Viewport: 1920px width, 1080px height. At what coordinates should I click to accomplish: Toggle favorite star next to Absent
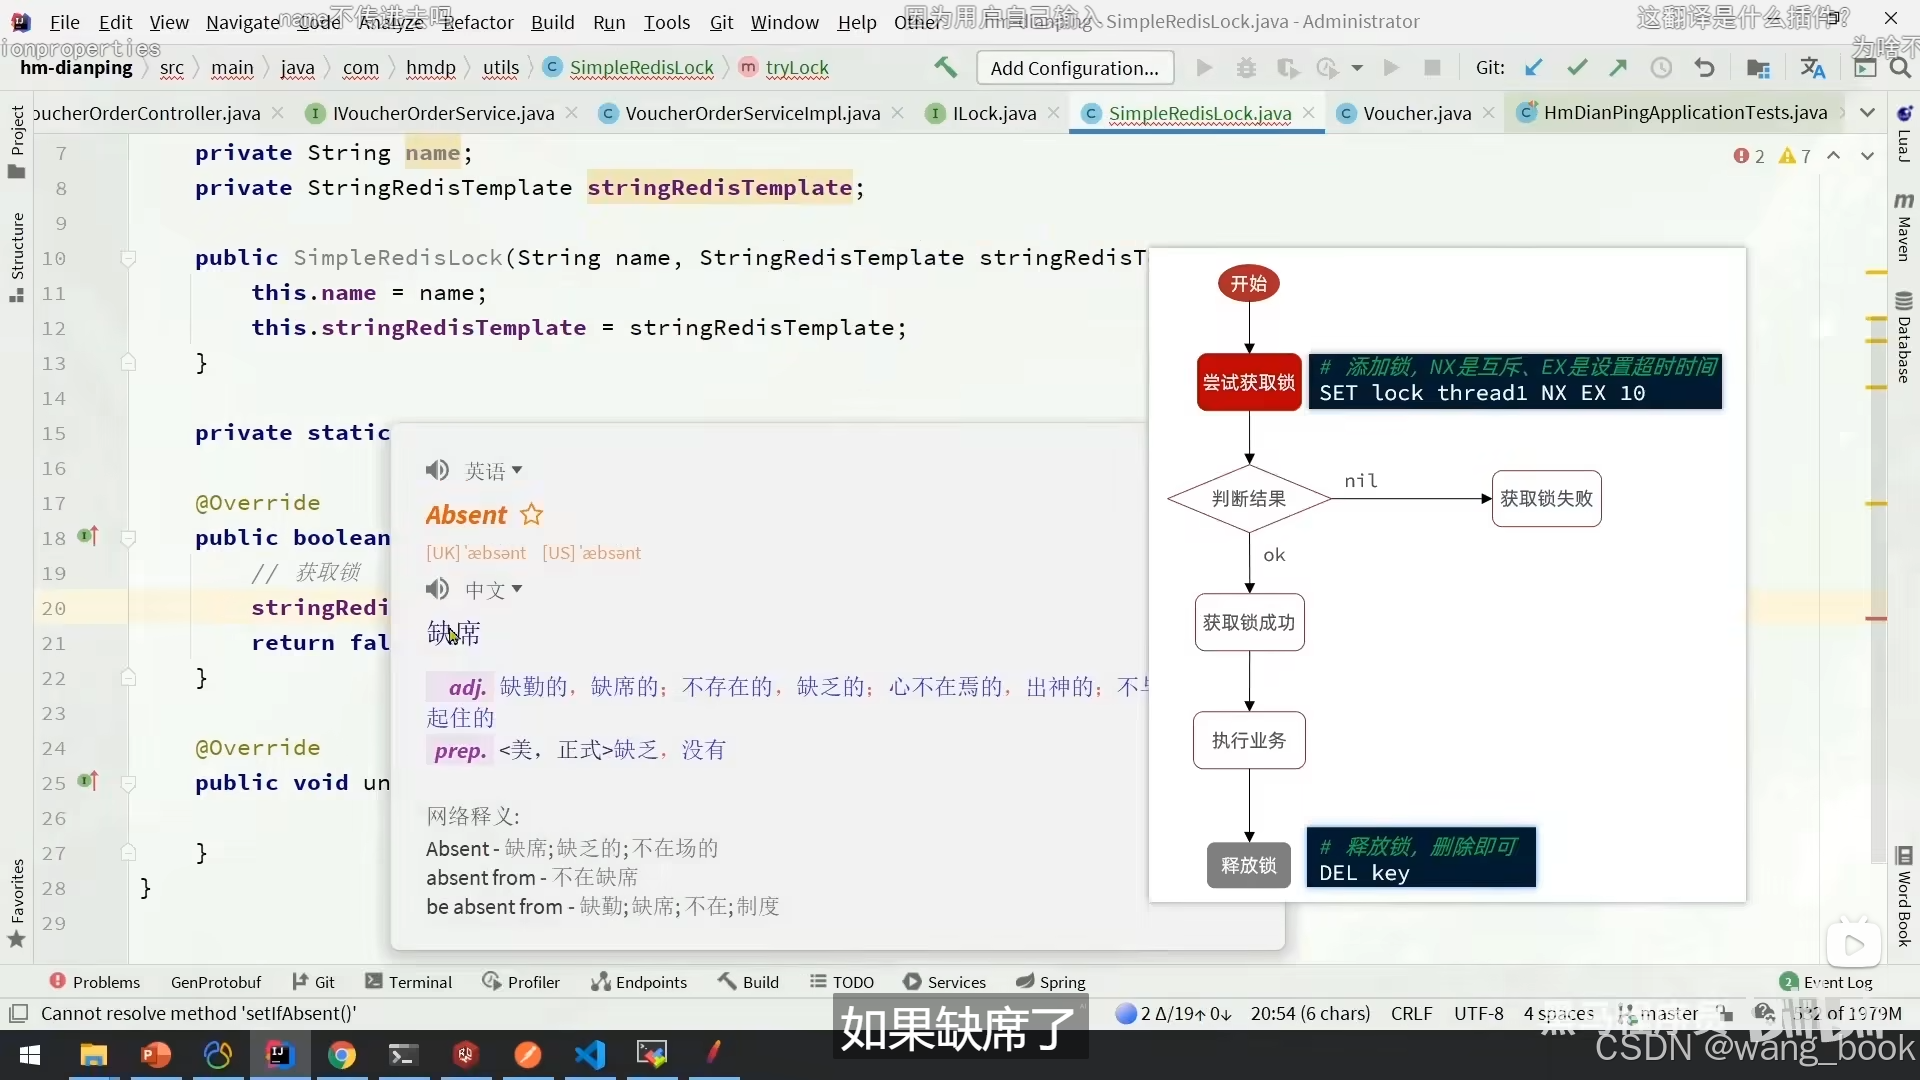coord(531,515)
